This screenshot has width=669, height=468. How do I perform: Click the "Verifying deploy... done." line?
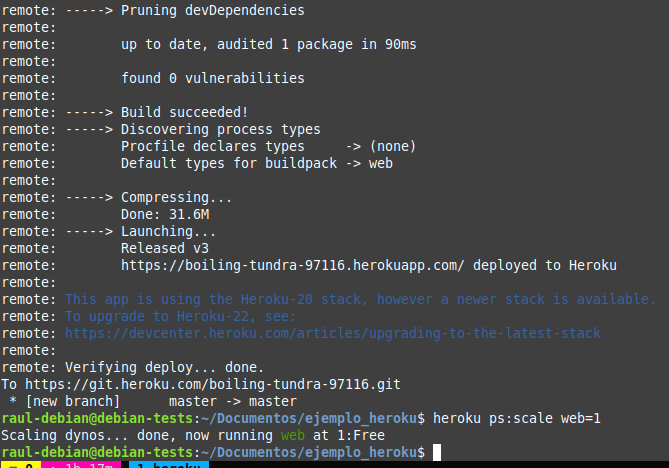click(164, 367)
